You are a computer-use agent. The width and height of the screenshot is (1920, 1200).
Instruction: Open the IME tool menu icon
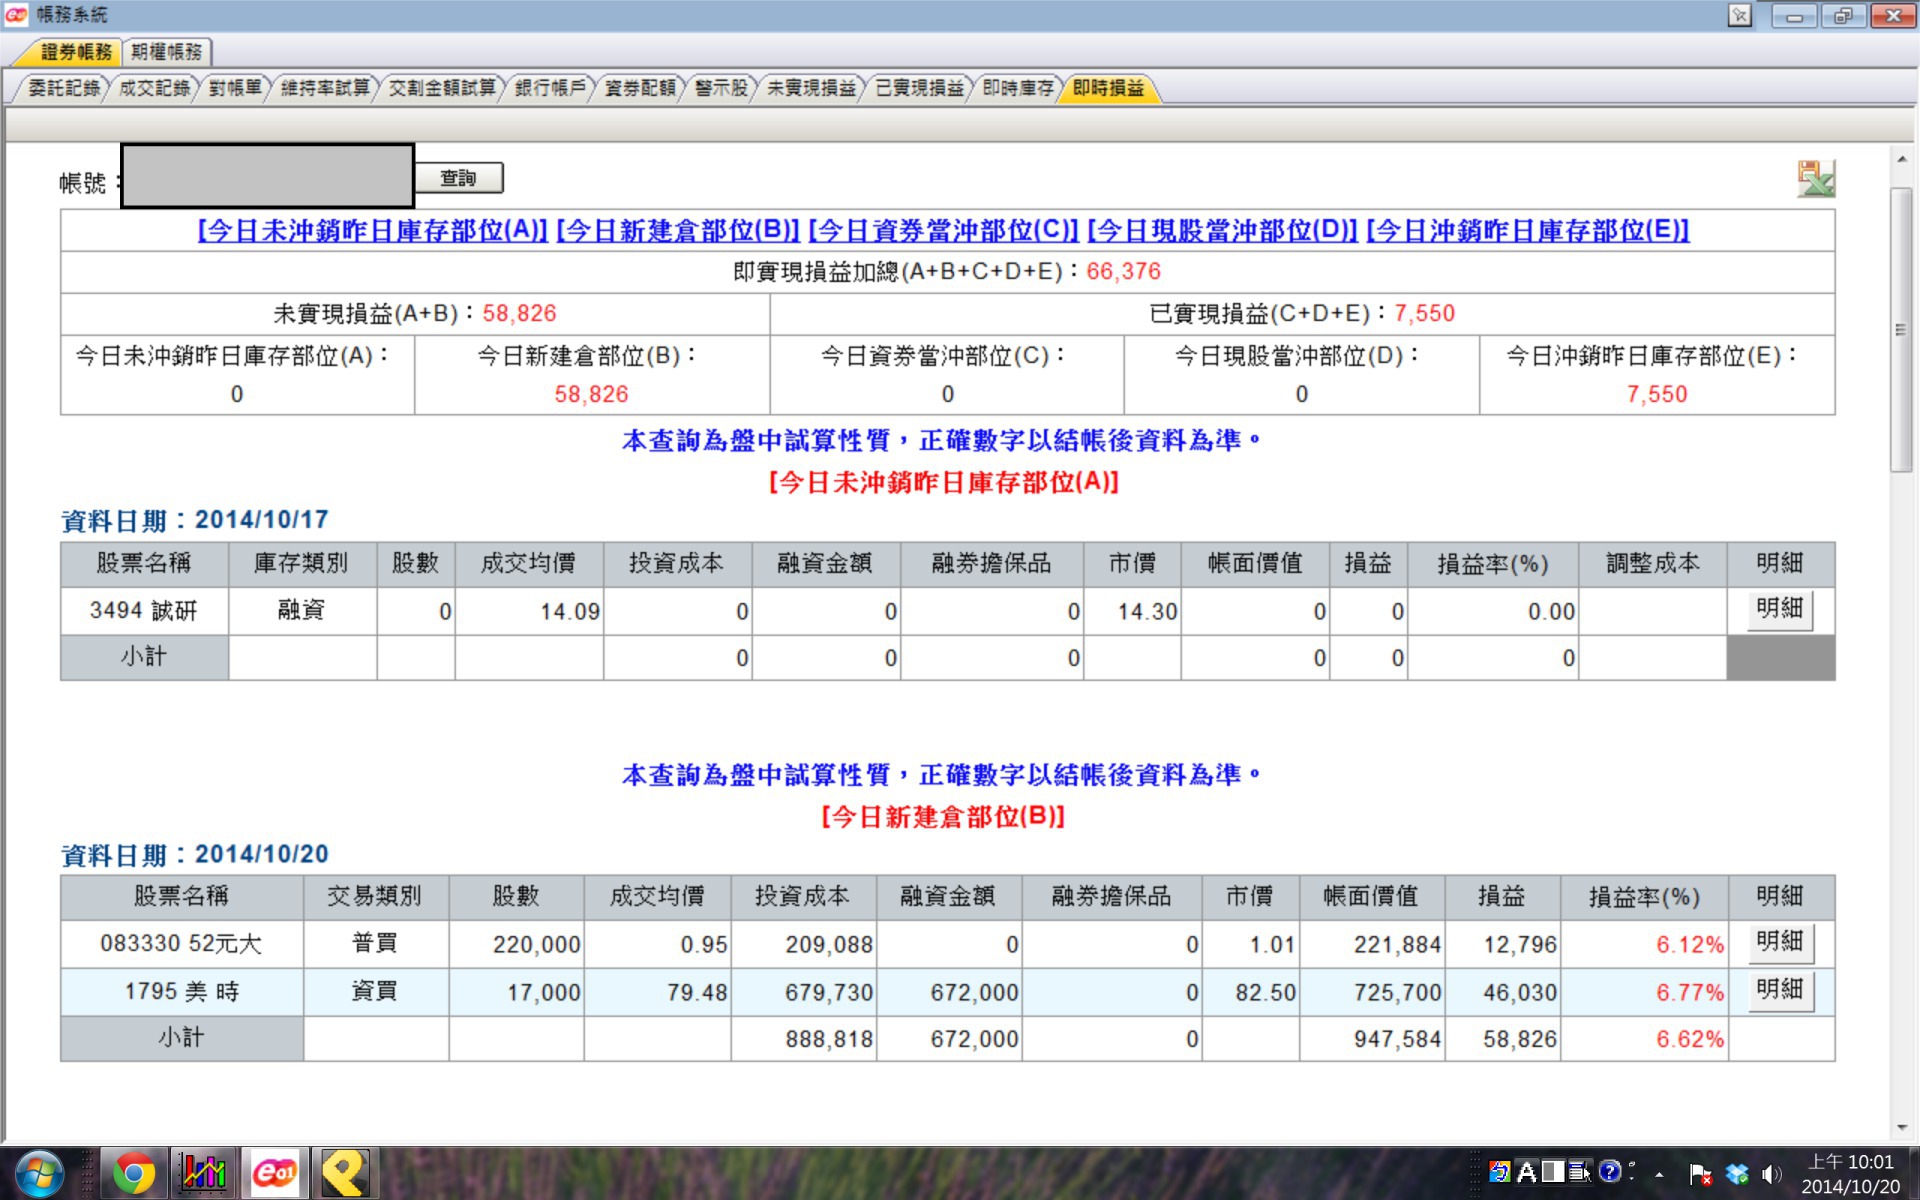point(1580,1172)
